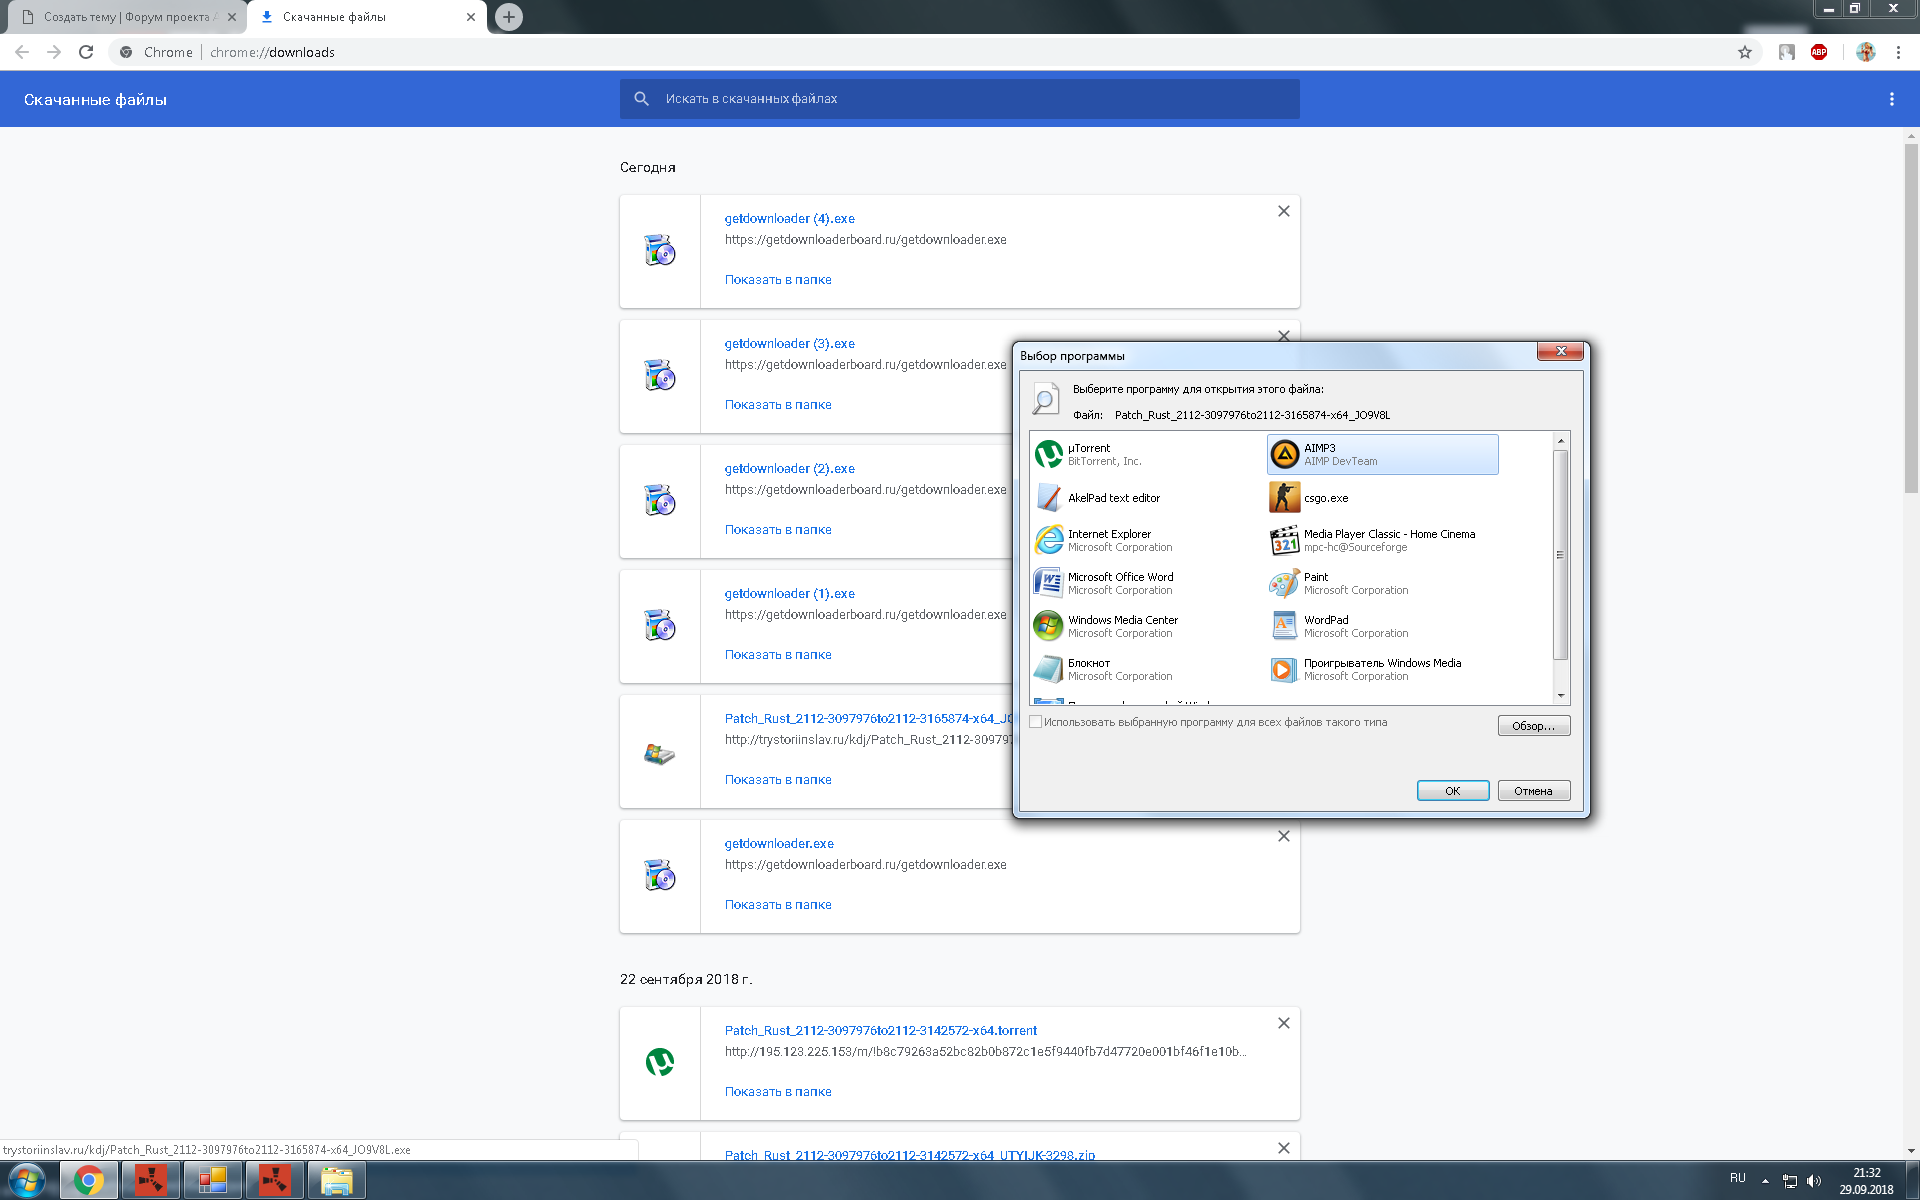Viewport: 1920px width, 1200px height.
Task: Select µTorrent in the program list
Action: coord(1090,454)
